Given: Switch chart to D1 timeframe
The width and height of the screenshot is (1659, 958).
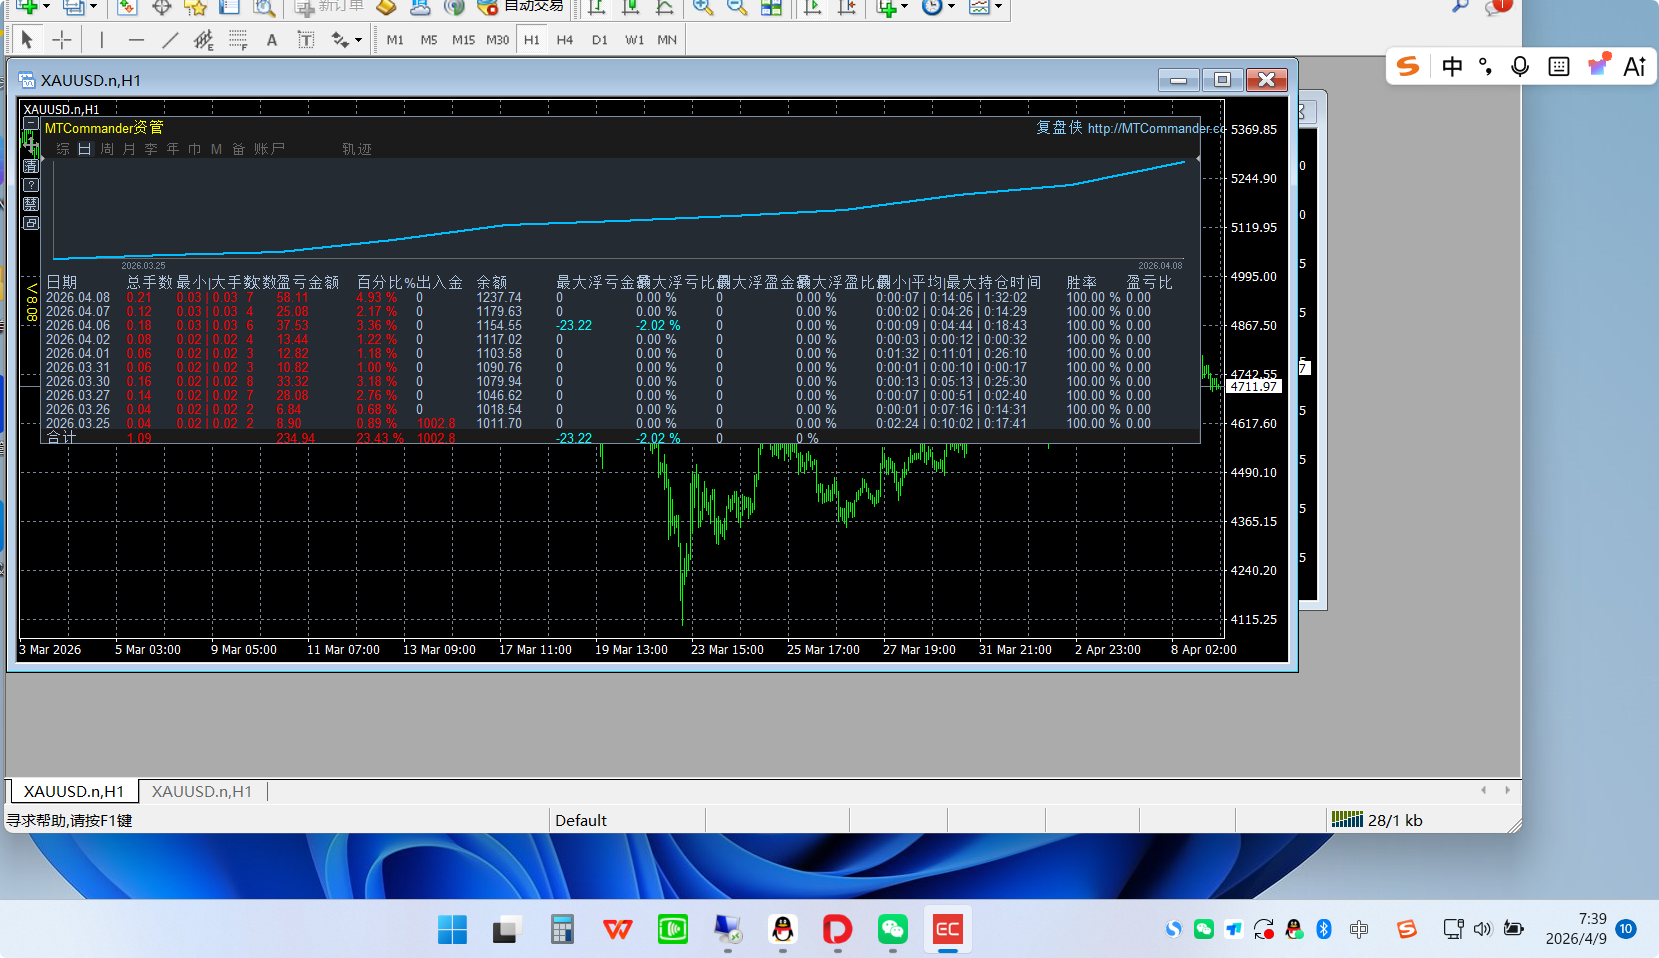Looking at the screenshot, I should pos(599,40).
